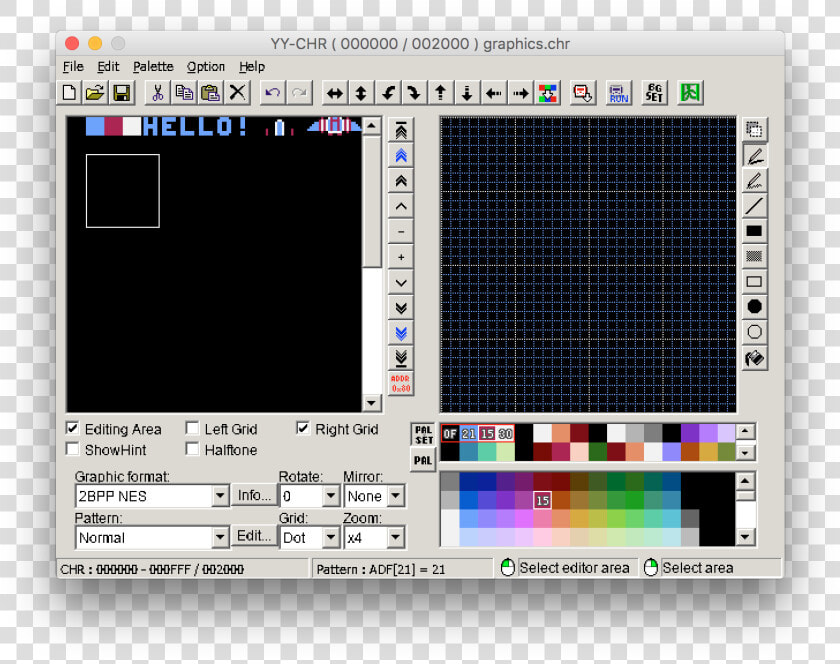This screenshot has height=664, width=840.
Task: Open the Palette menu
Action: tap(153, 66)
